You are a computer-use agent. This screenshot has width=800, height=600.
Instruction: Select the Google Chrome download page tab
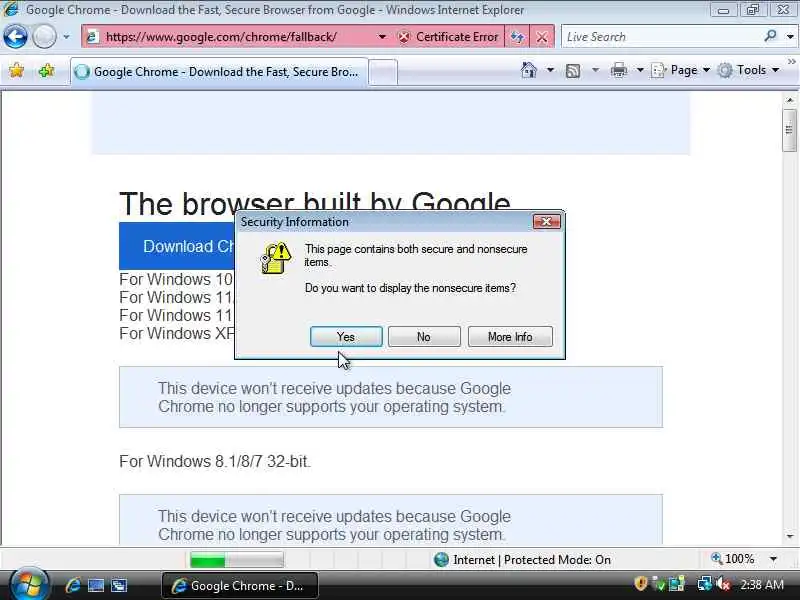coord(219,72)
